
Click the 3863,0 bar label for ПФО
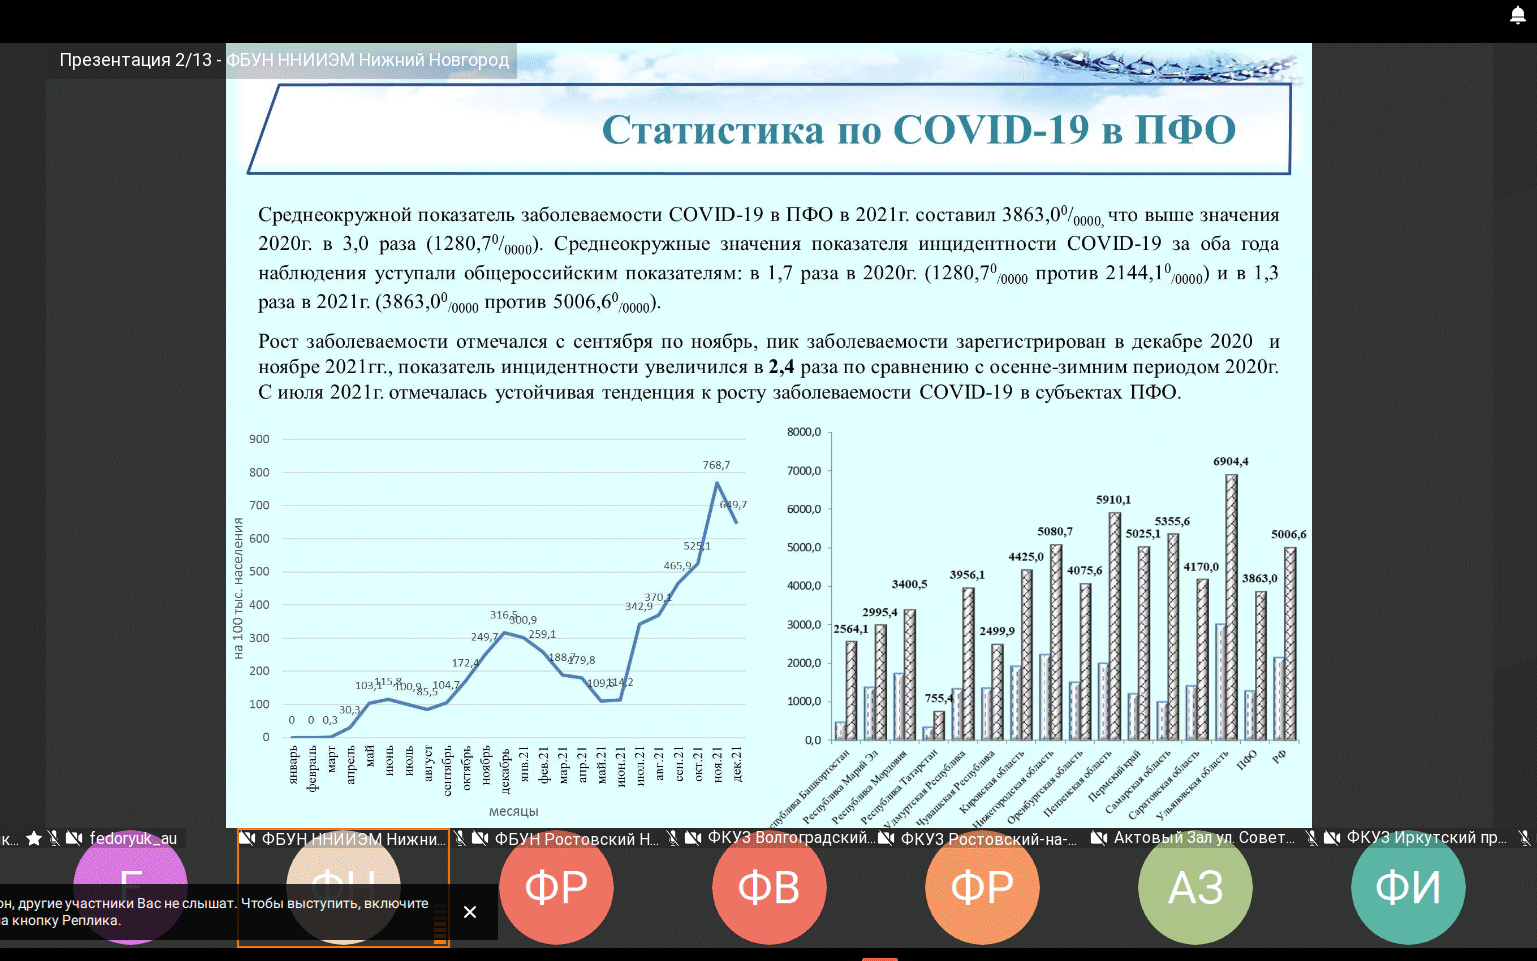[x=1259, y=578]
